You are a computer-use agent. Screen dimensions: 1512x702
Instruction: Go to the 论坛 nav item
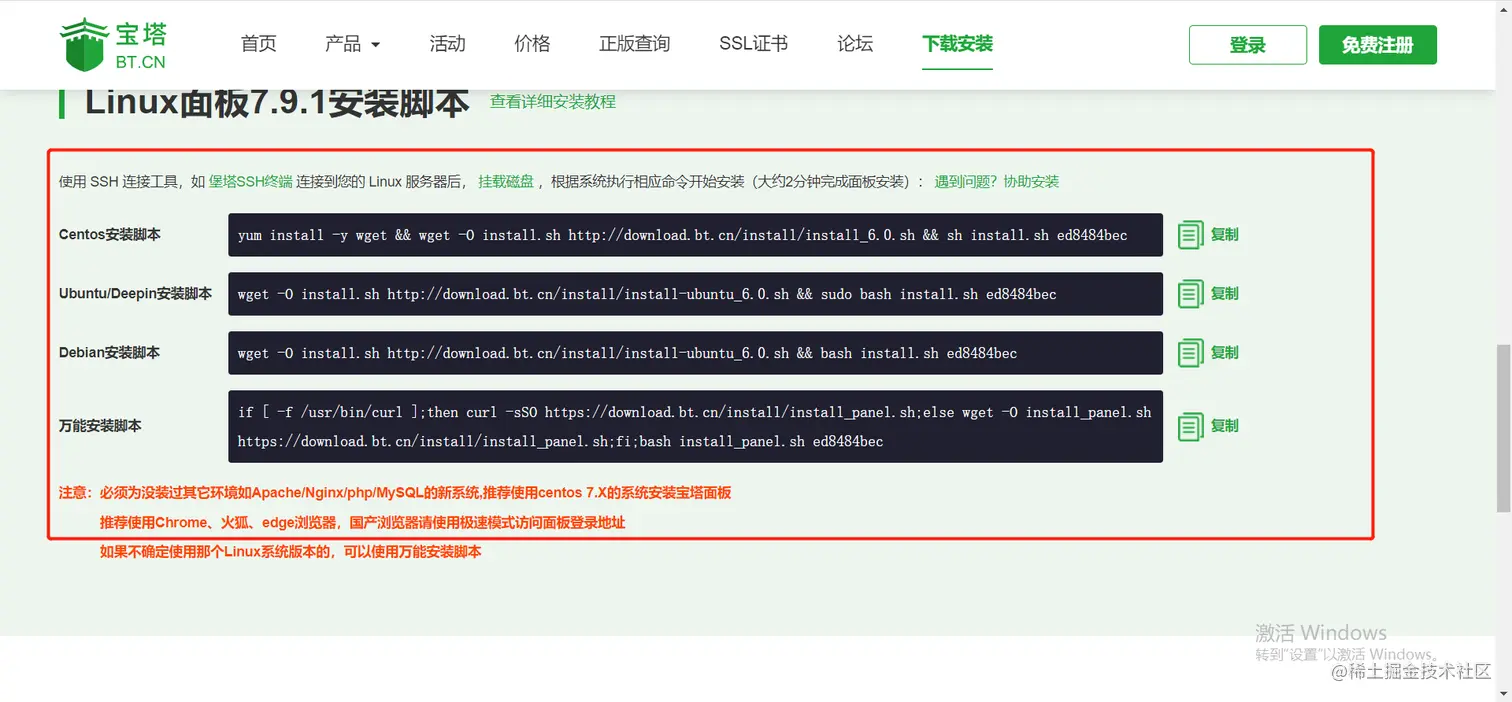(x=855, y=44)
